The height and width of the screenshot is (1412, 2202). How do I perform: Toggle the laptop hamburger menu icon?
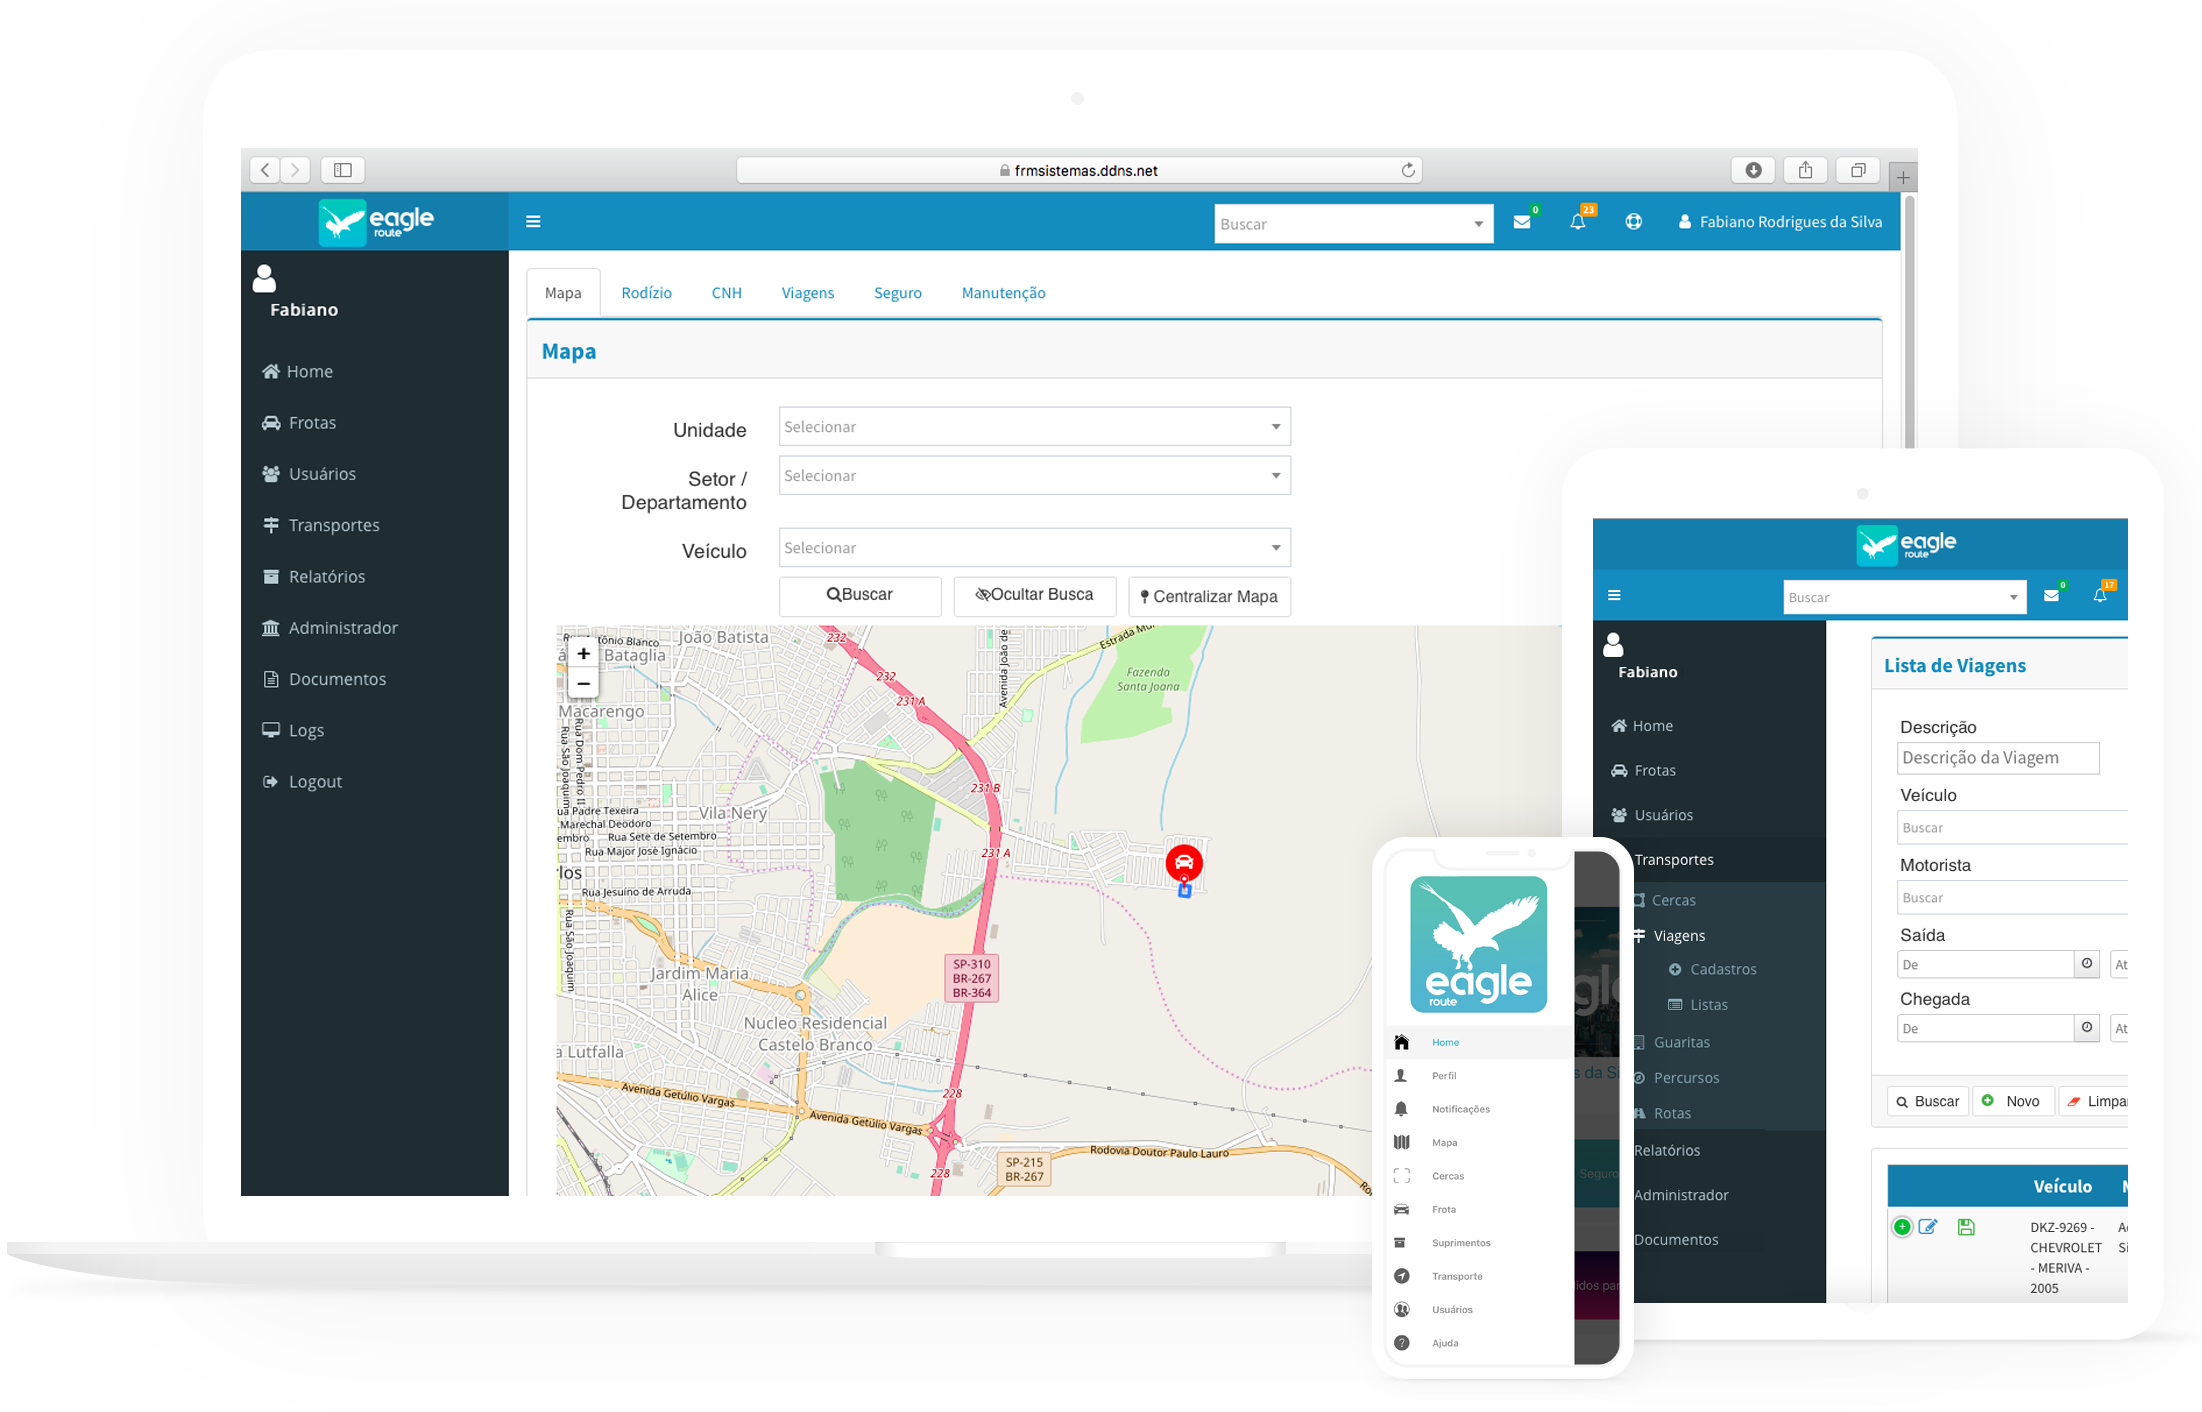point(533,221)
